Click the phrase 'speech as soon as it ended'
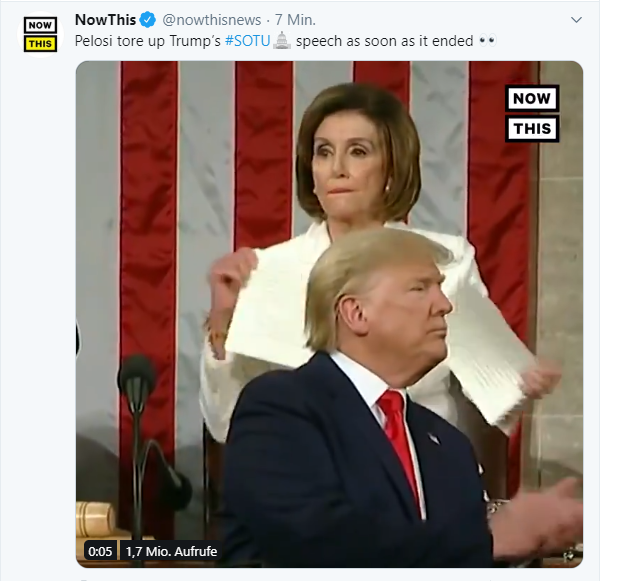The width and height of the screenshot is (620, 581). tap(384, 41)
